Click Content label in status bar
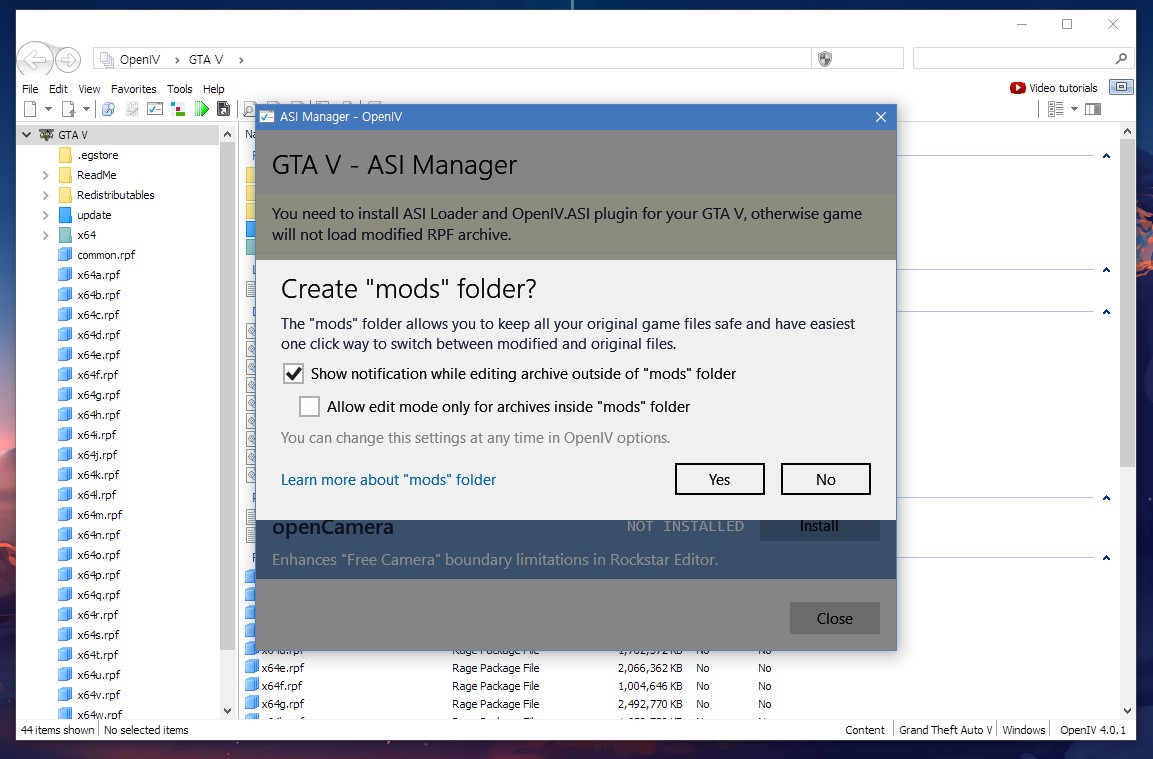Image resolution: width=1153 pixels, height=759 pixels. pos(865,730)
